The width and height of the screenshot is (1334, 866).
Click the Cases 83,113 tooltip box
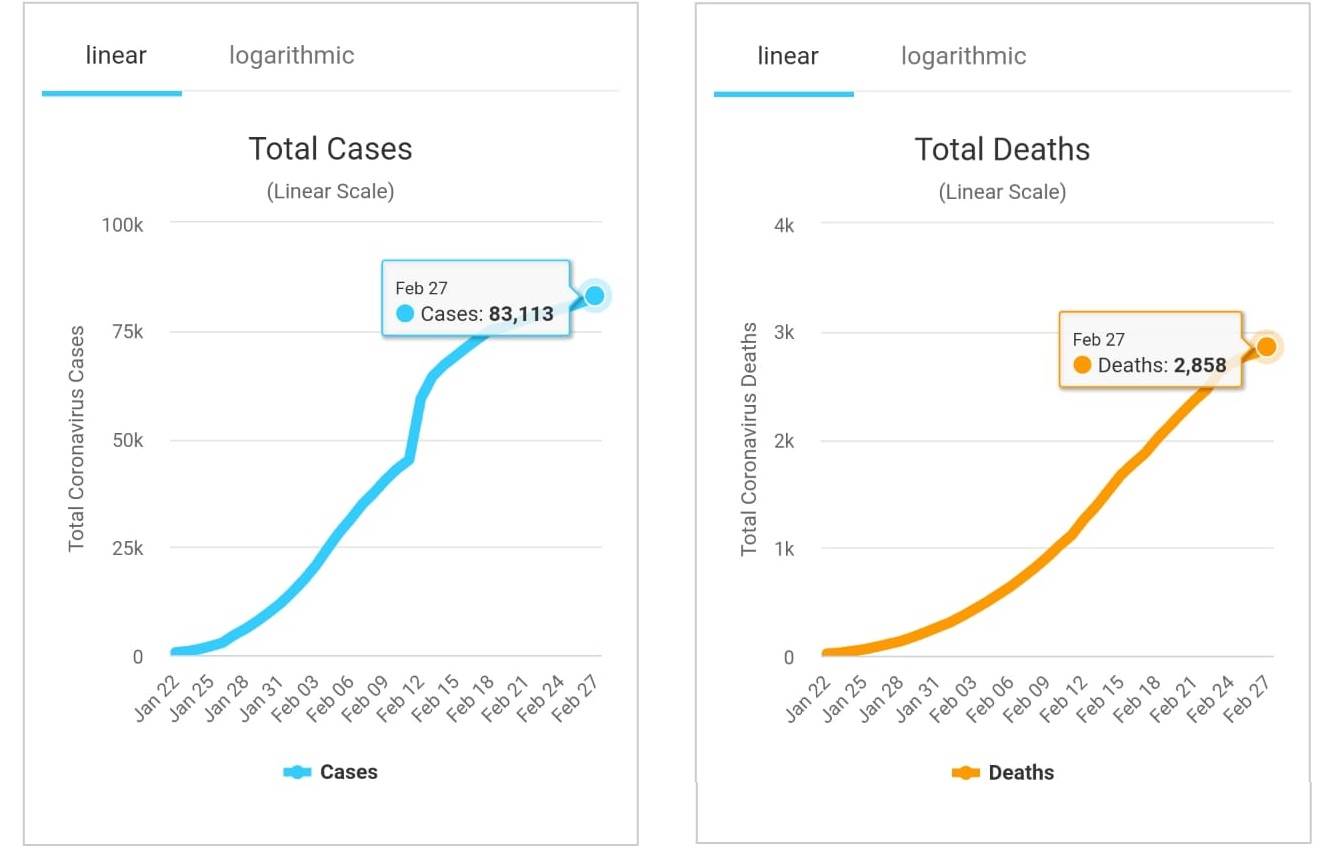476,299
